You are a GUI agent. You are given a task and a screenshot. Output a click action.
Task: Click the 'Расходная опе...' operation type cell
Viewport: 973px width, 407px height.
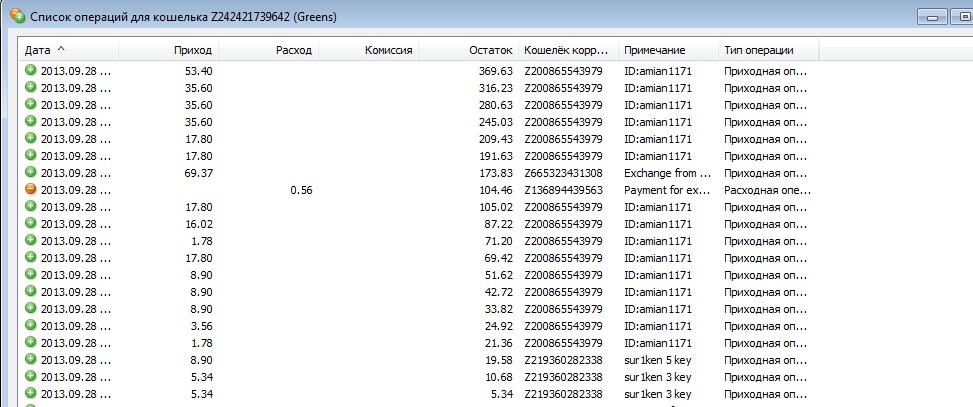click(768, 190)
